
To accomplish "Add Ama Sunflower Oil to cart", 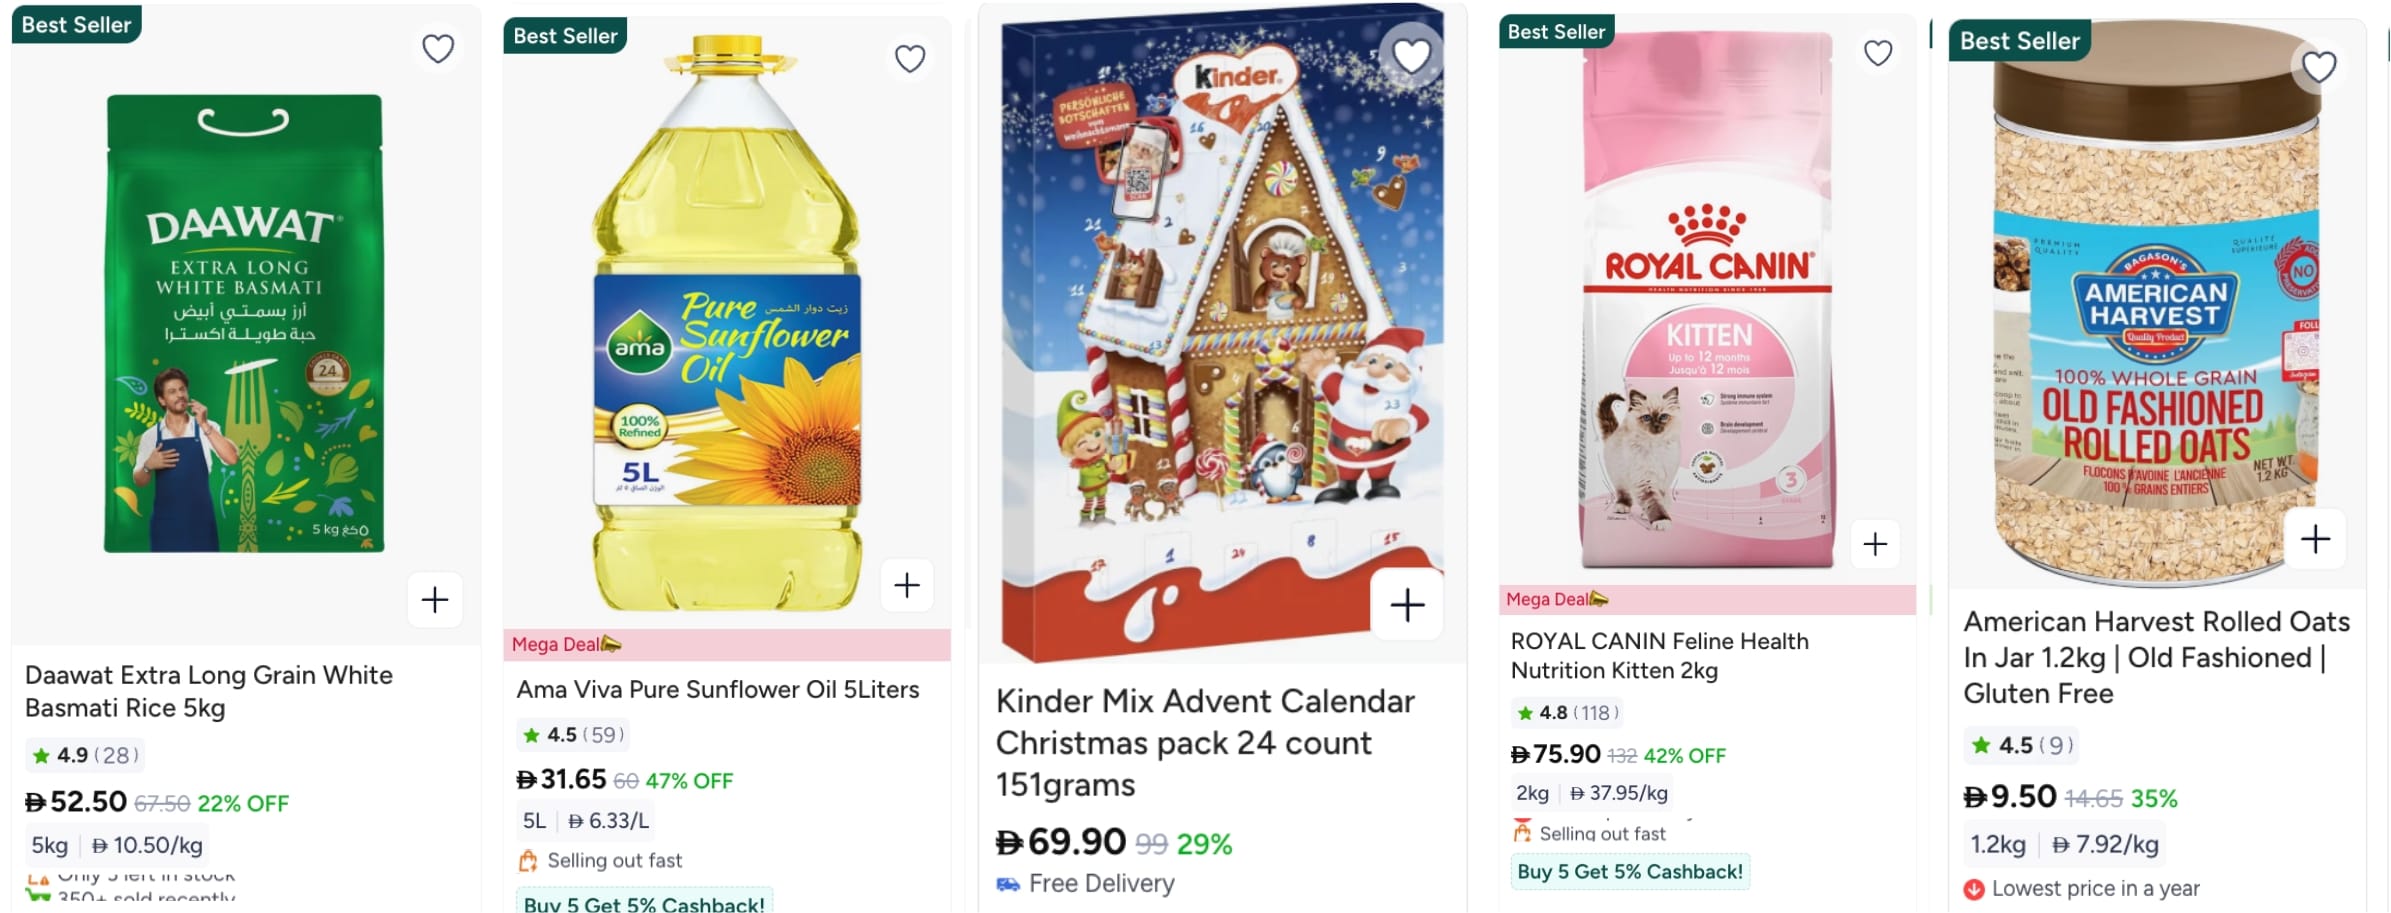I will [907, 585].
